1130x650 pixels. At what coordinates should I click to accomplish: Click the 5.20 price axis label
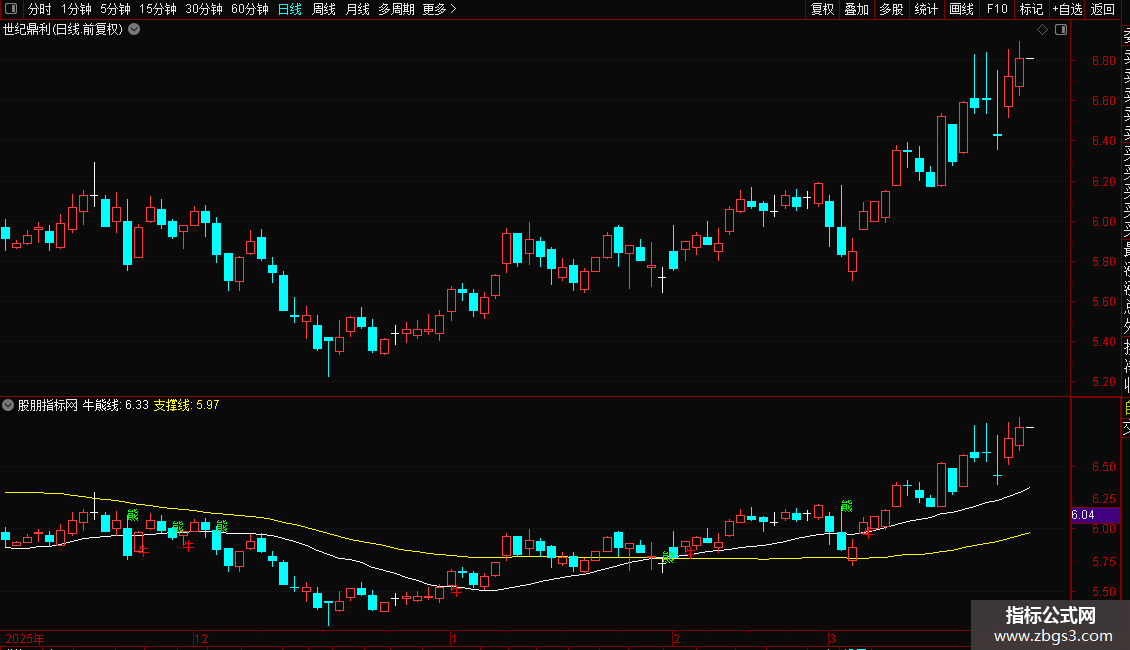click(1103, 382)
